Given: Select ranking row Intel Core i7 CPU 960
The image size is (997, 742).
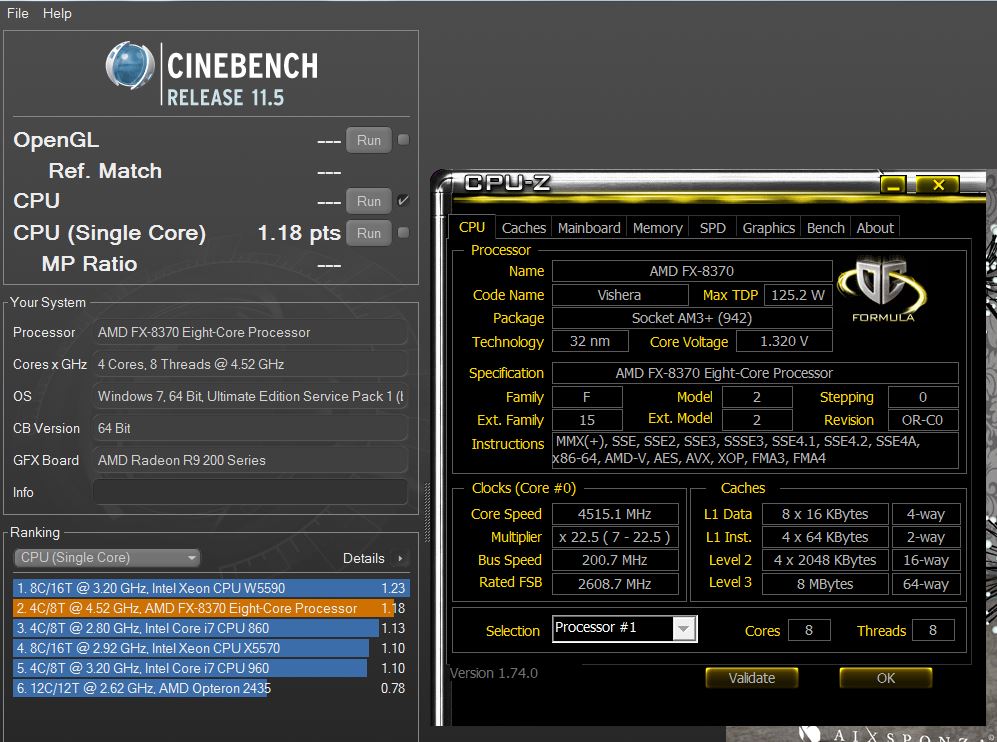Looking at the screenshot, I should (x=210, y=668).
